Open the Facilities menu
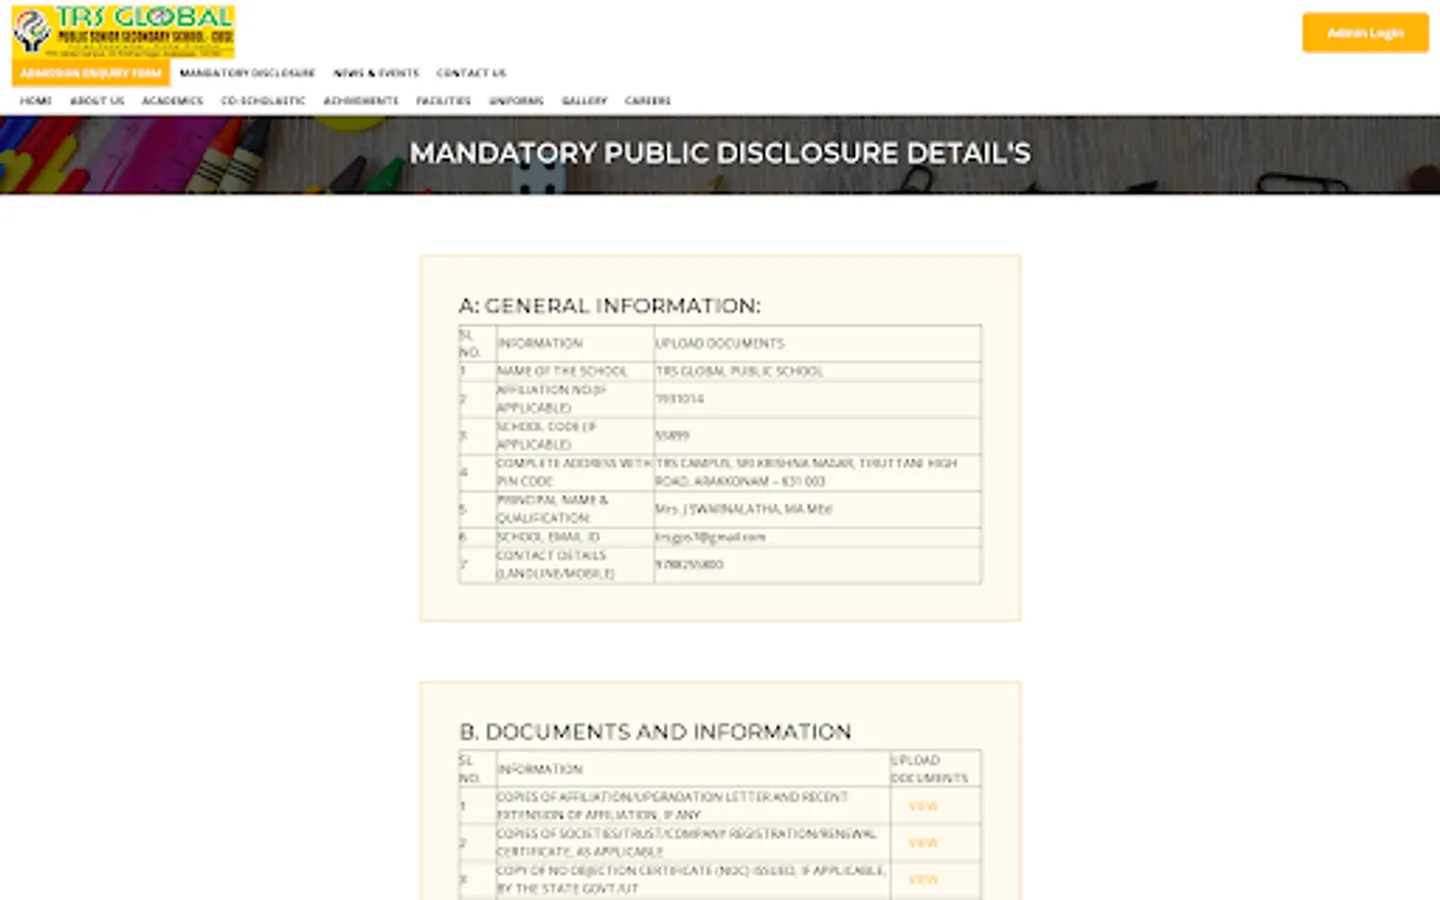 click(x=443, y=101)
